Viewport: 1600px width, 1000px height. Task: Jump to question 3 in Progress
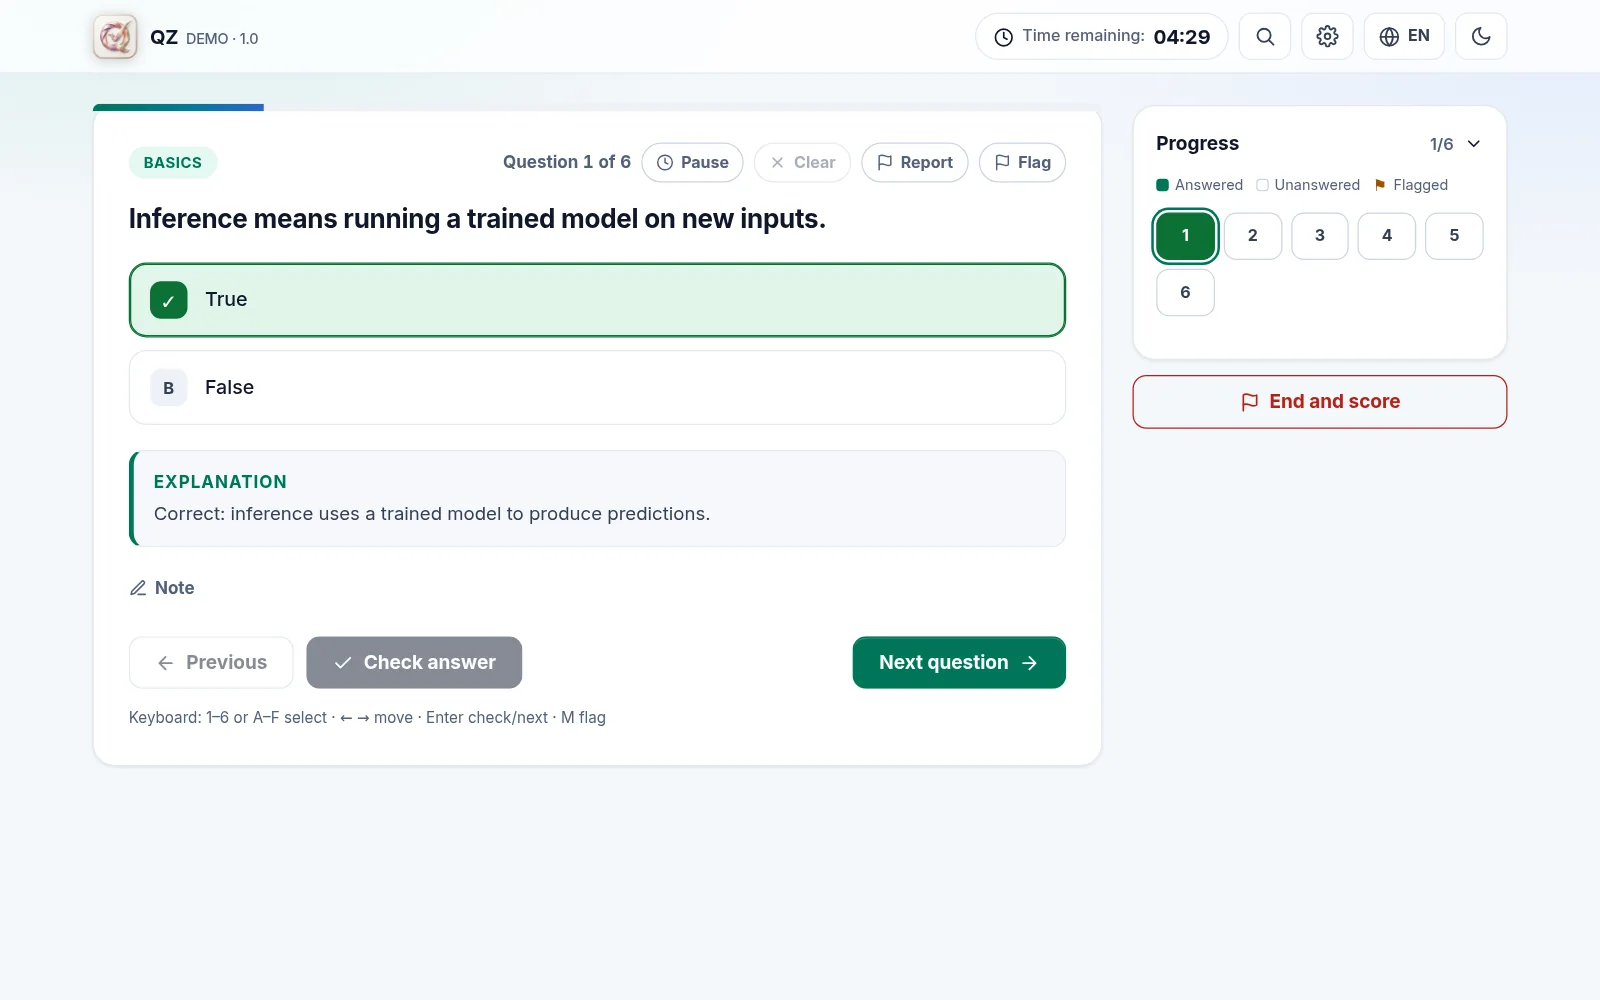pos(1320,236)
